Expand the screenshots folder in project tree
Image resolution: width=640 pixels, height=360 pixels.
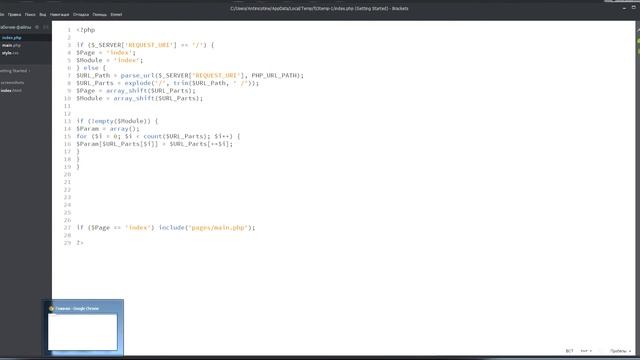12,82
